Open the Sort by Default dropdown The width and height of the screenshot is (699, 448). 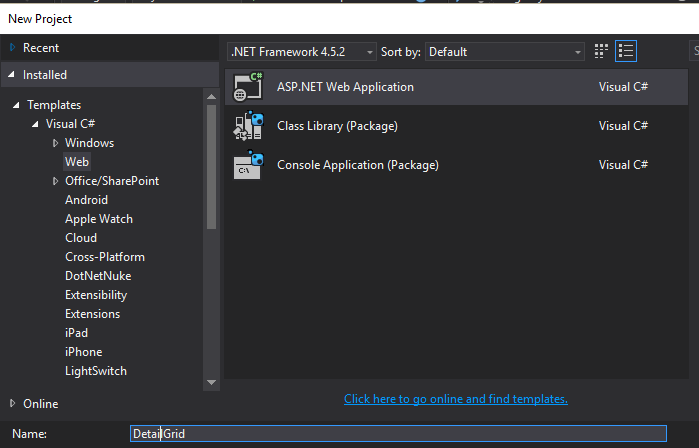click(x=505, y=51)
